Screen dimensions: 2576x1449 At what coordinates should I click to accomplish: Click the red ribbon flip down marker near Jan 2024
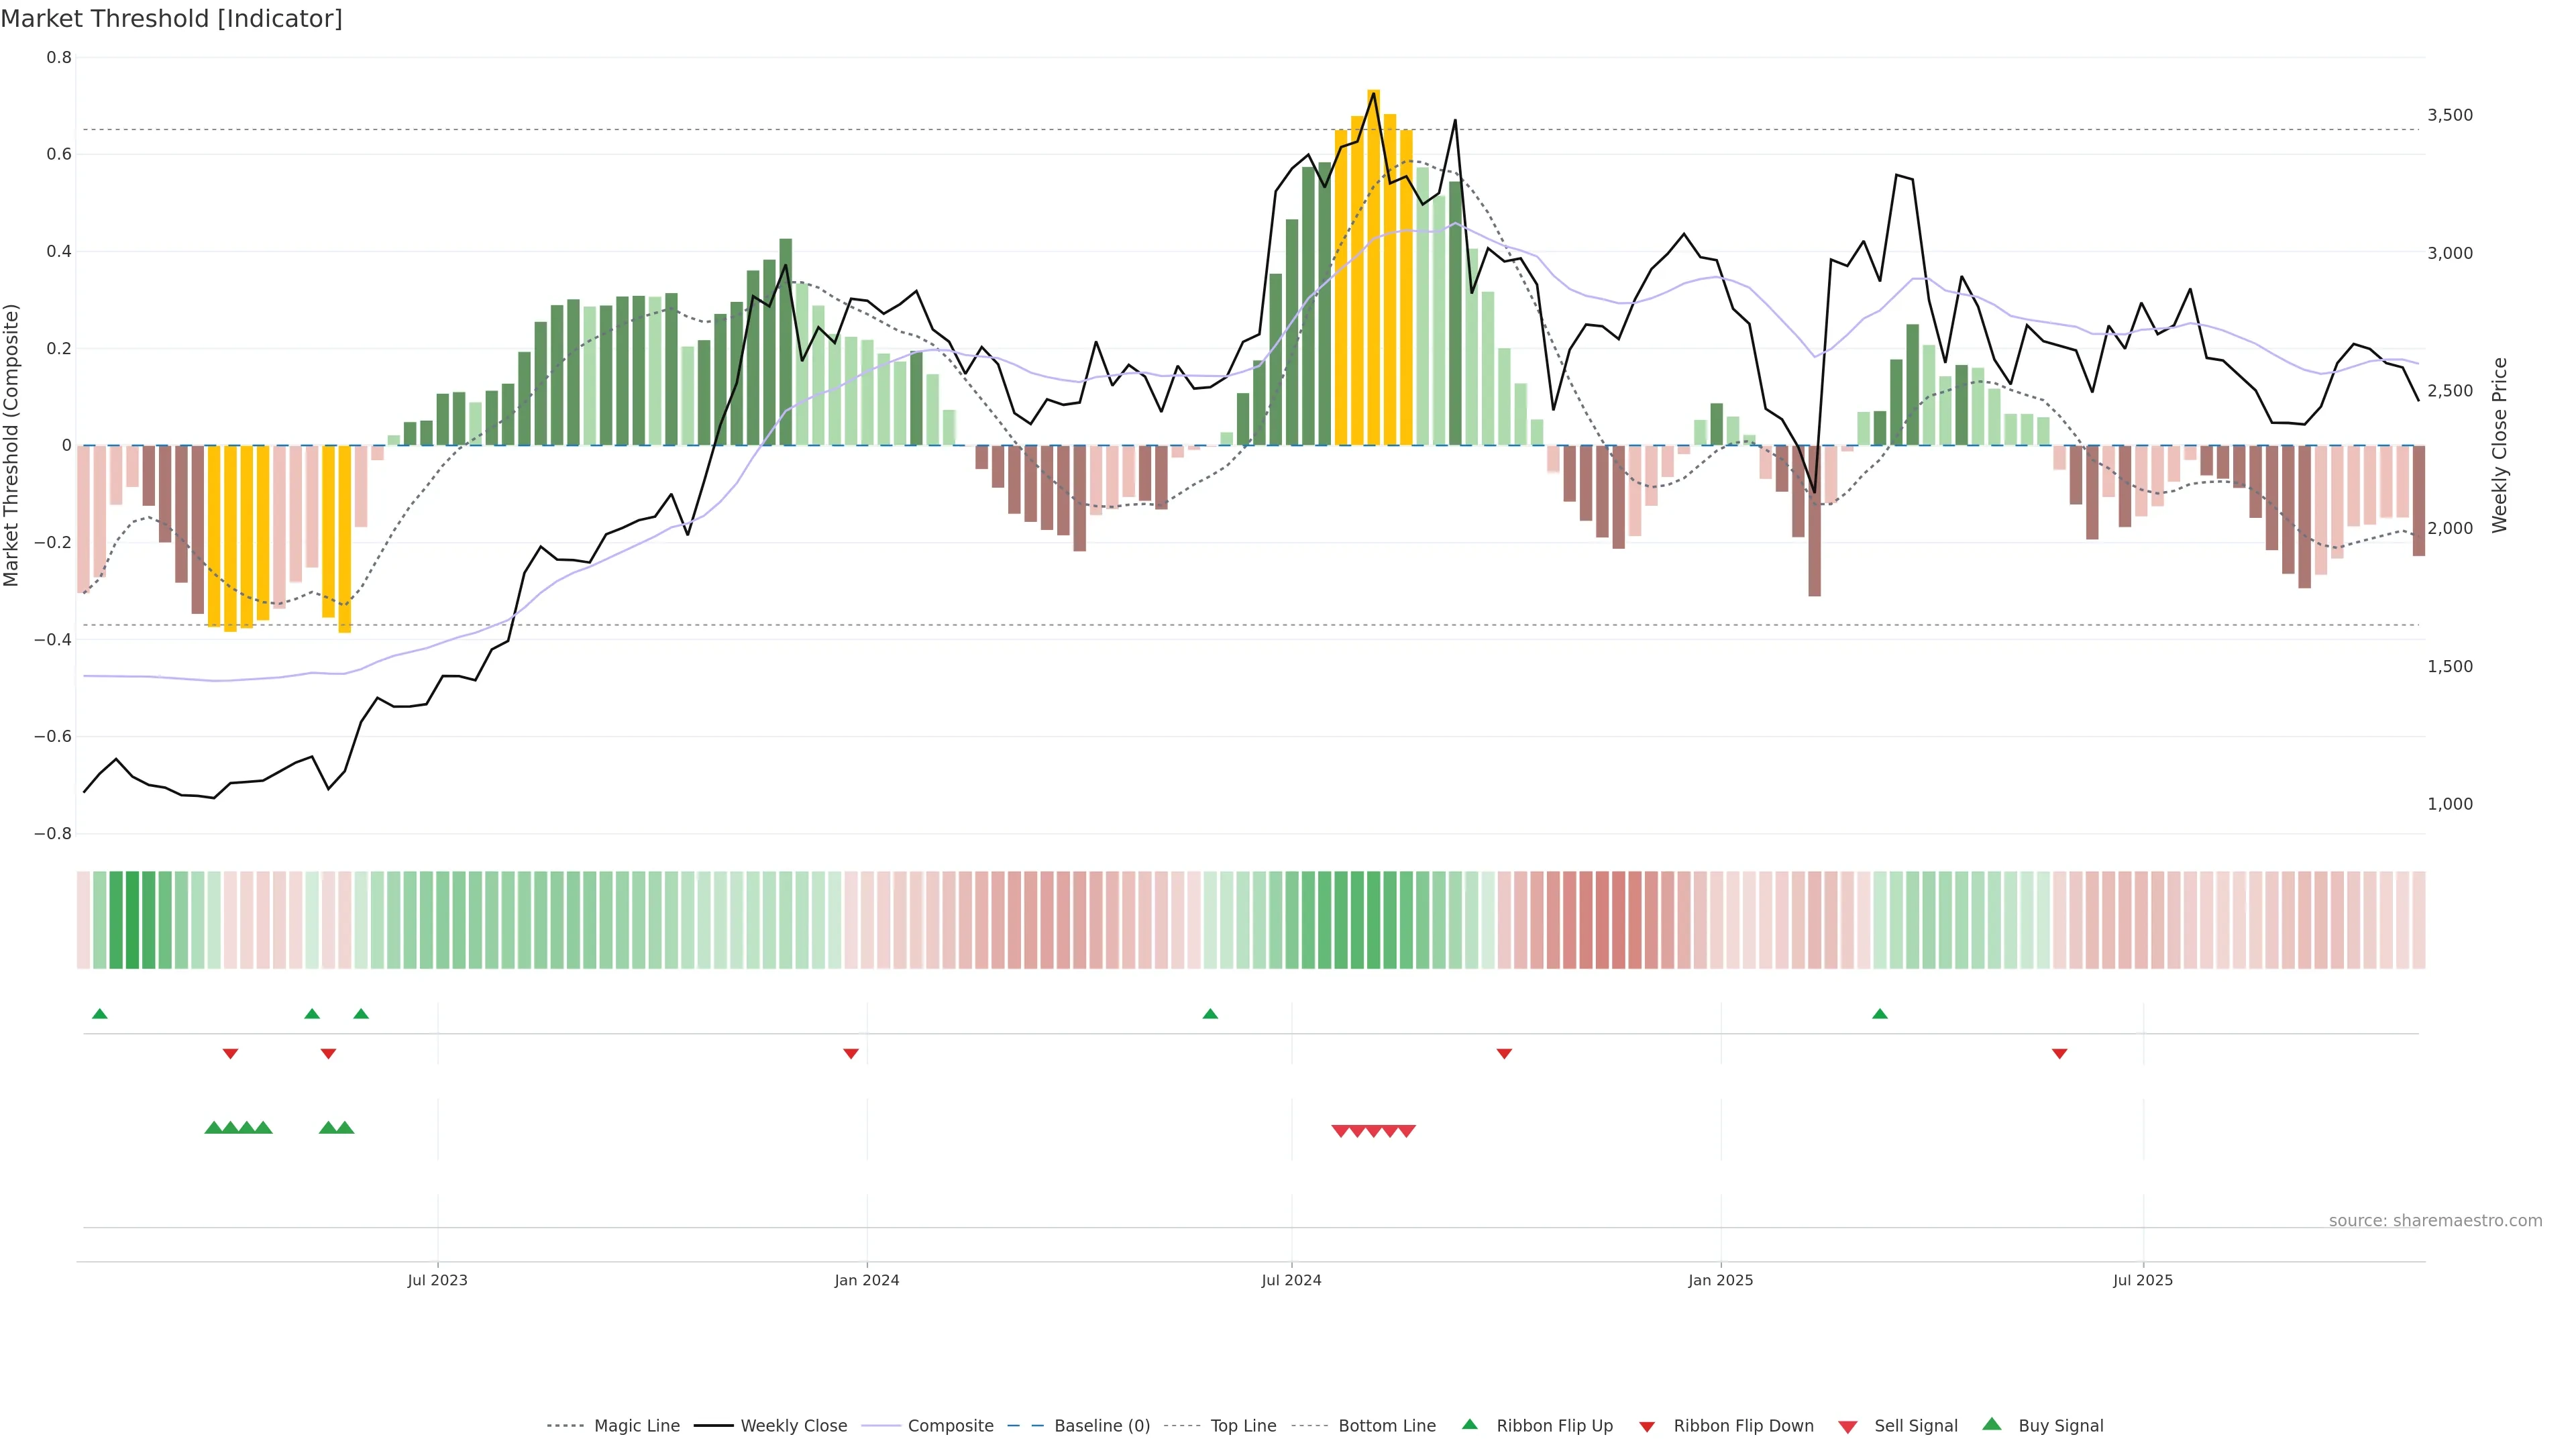851,1054
